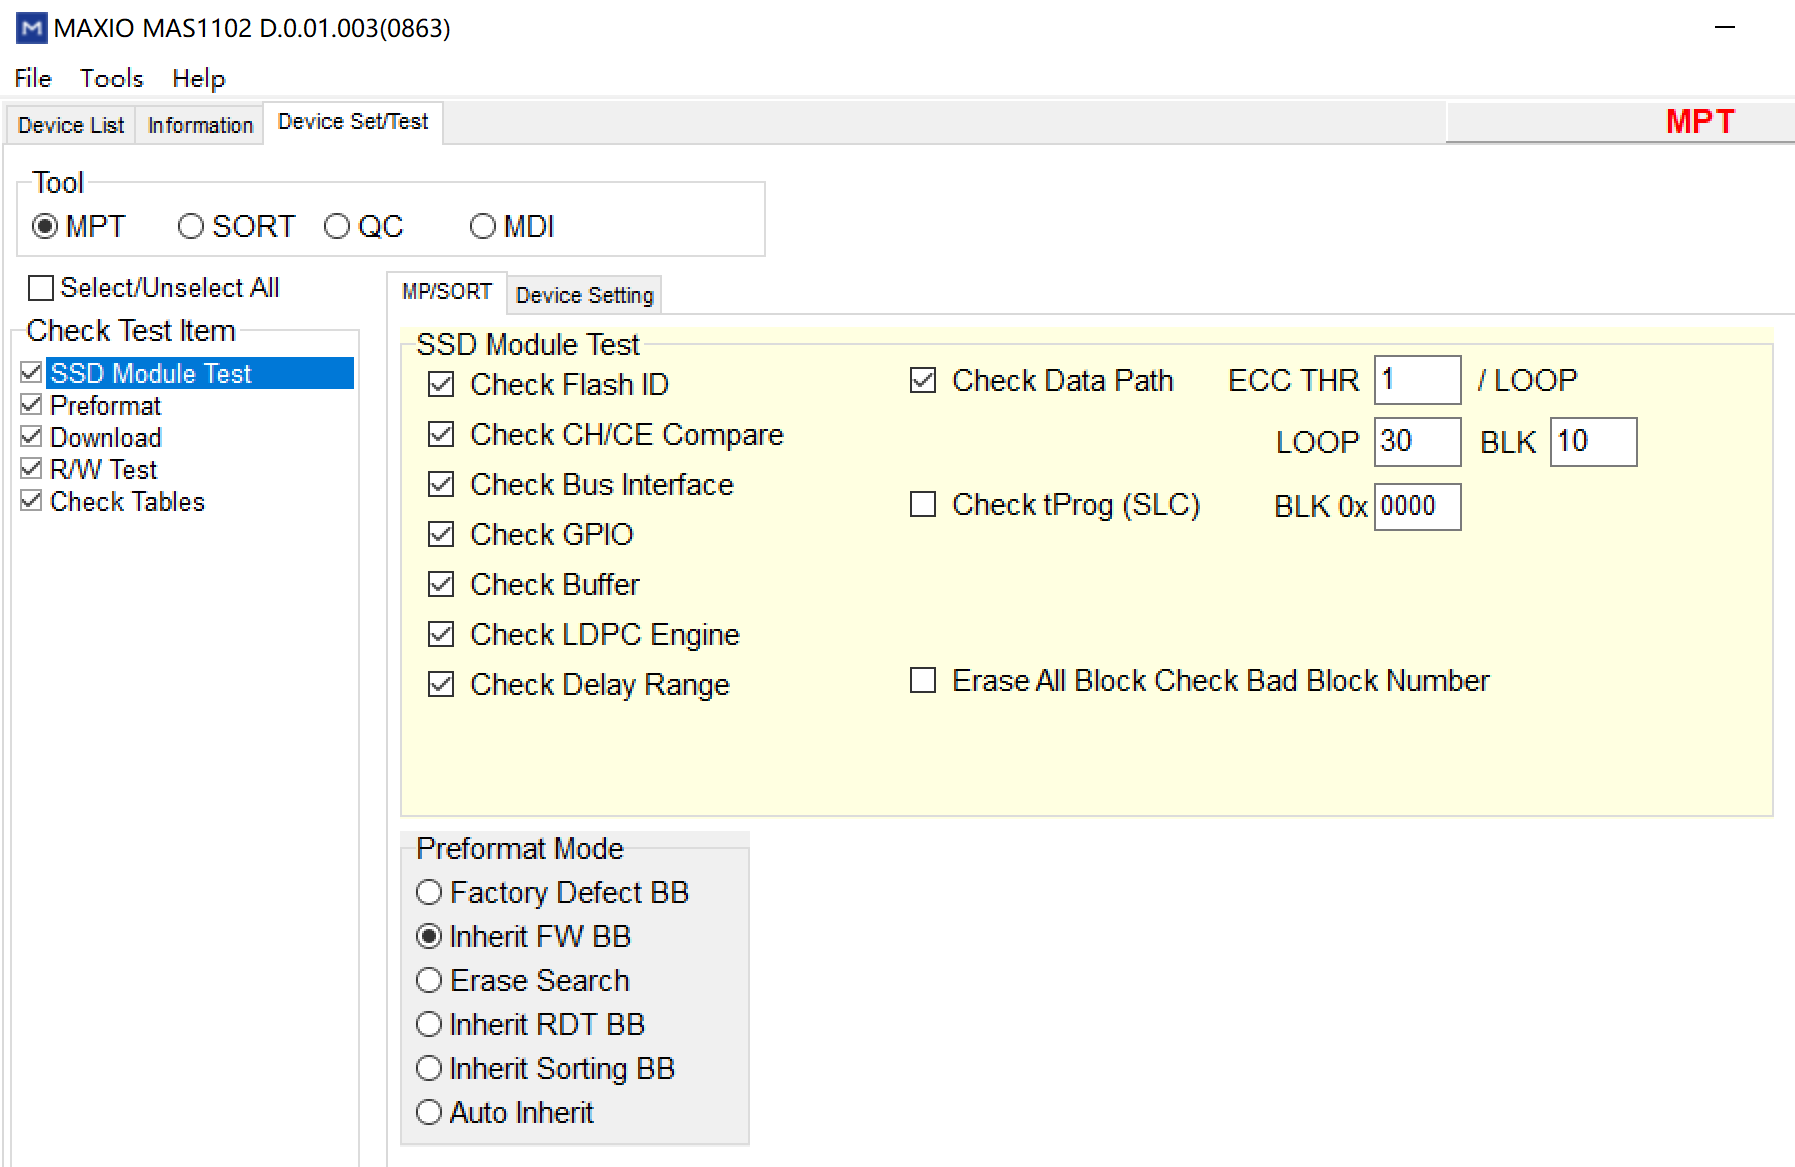Select the R/W Test list row label
The width and height of the screenshot is (1795, 1167).
[103, 470]
